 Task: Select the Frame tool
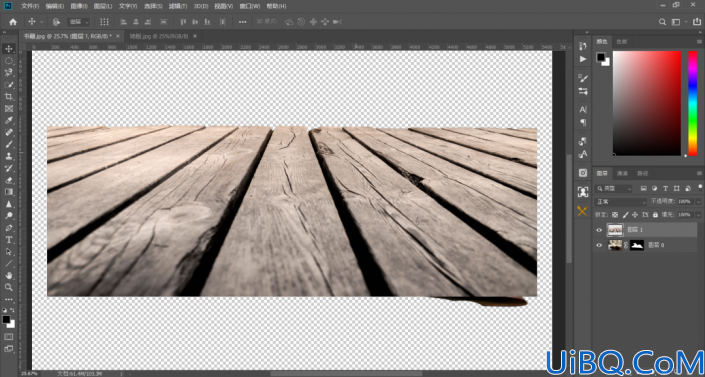point(9,108)
